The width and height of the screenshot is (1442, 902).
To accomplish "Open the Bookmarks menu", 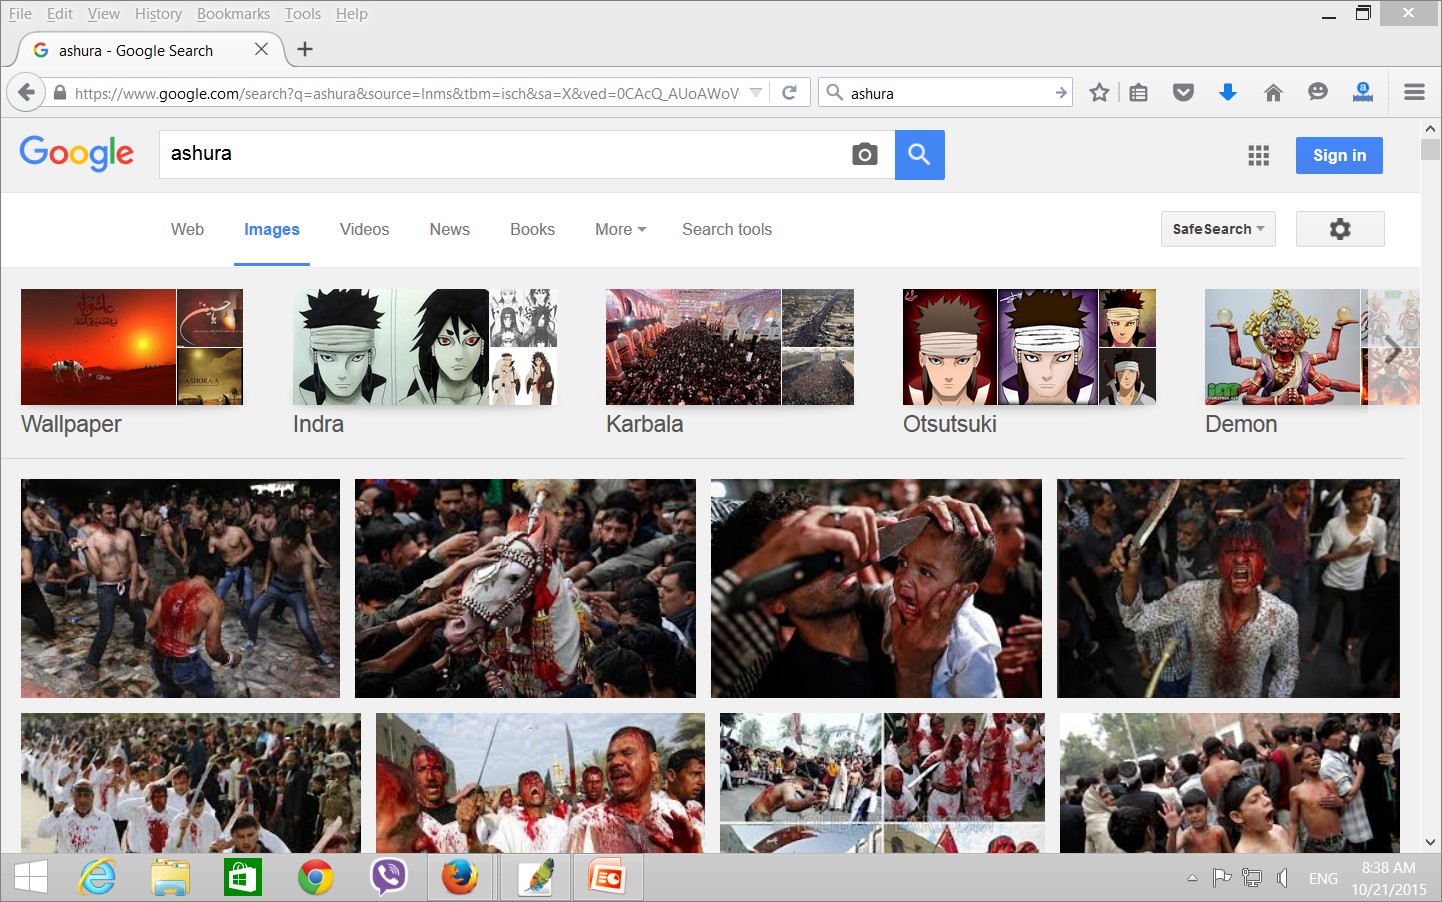I will [x=233, y=14].
